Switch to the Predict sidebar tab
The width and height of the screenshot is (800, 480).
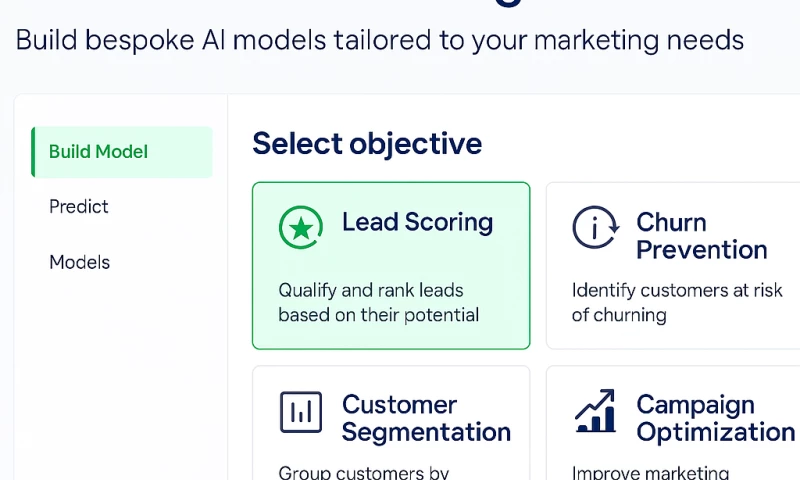[x=79, y=207]
